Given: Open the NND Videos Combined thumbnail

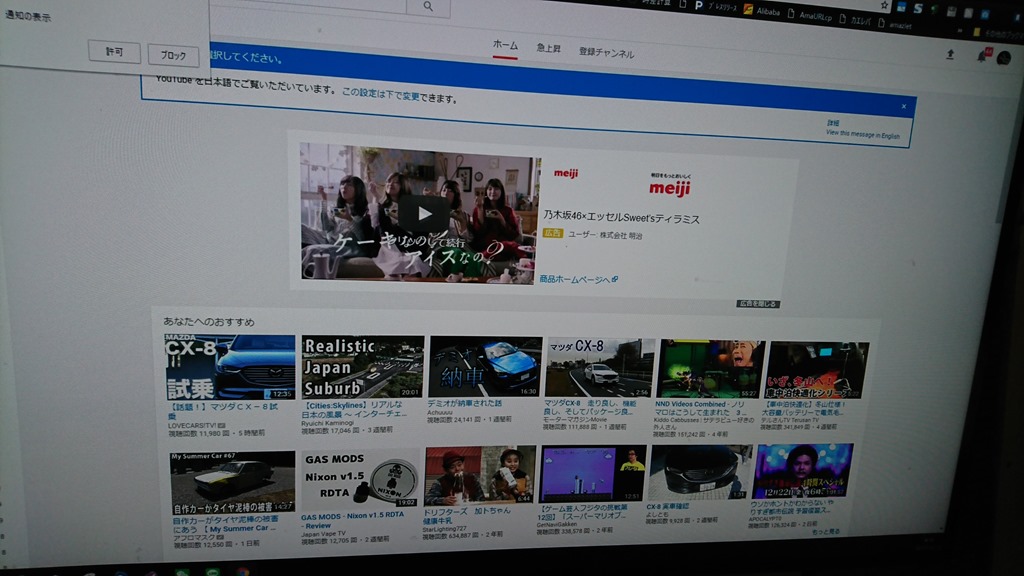Looking at the screenshot, I should click(x=711, y=369).
